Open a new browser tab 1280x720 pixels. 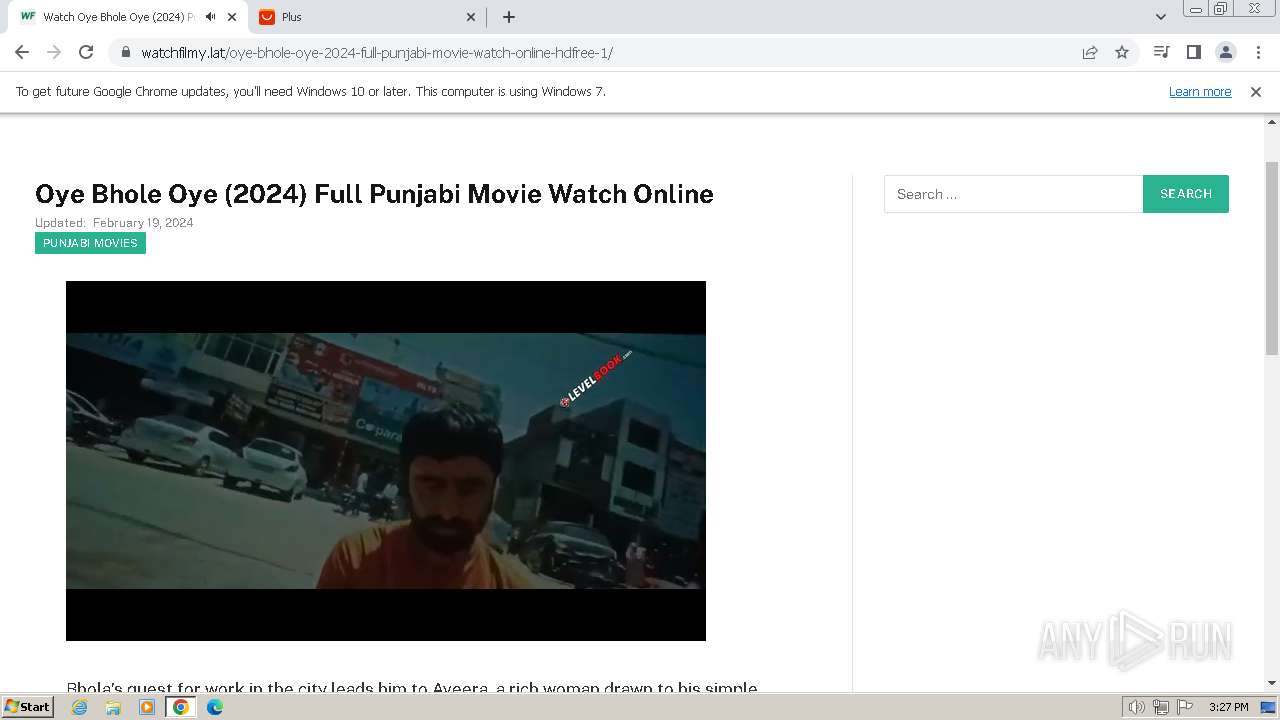508,17
